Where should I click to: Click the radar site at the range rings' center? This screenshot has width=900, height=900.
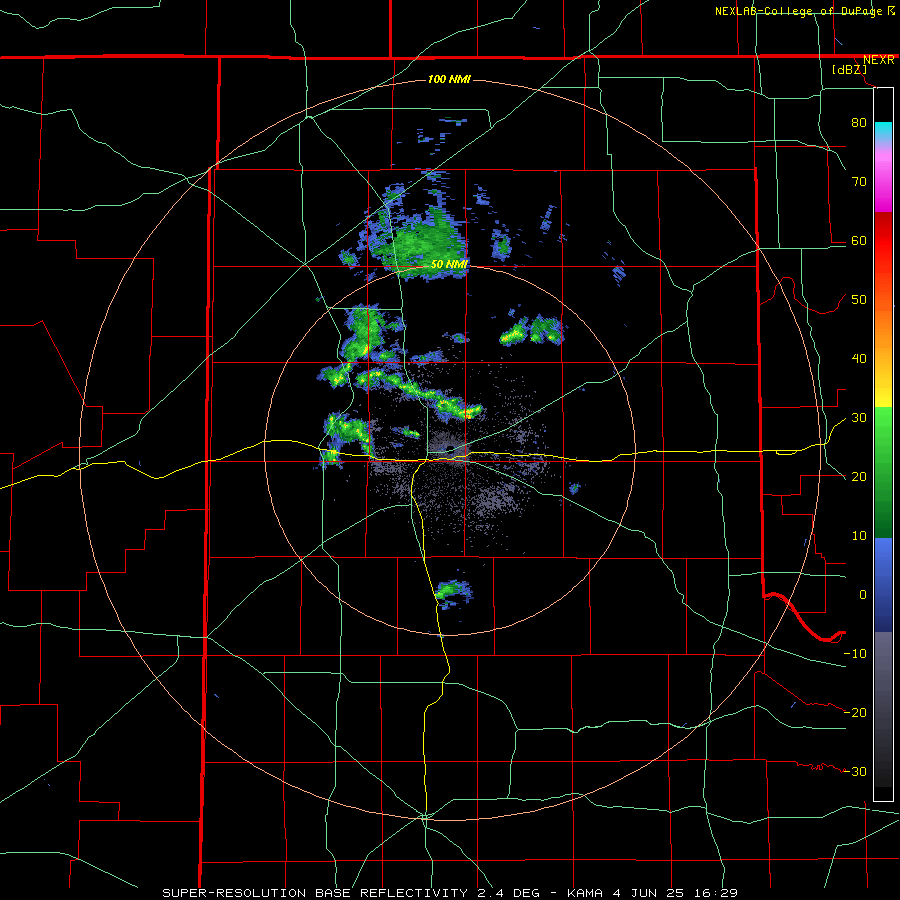click(x=450, y=449)
